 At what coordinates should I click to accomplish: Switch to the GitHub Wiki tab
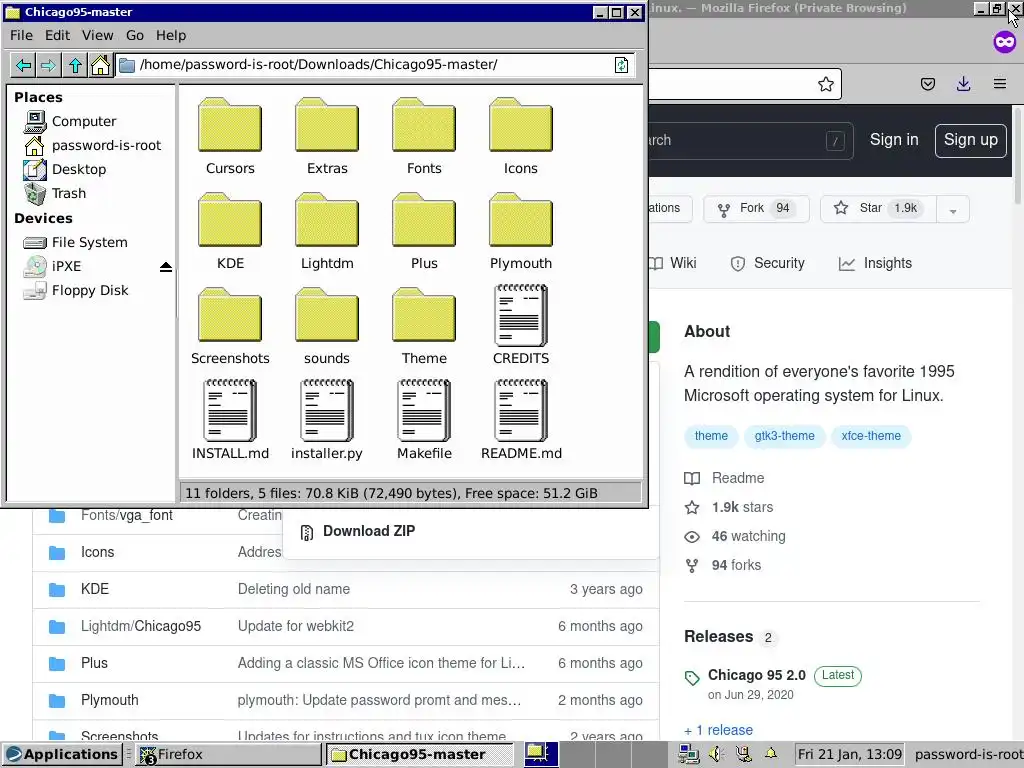click(674, 263)
